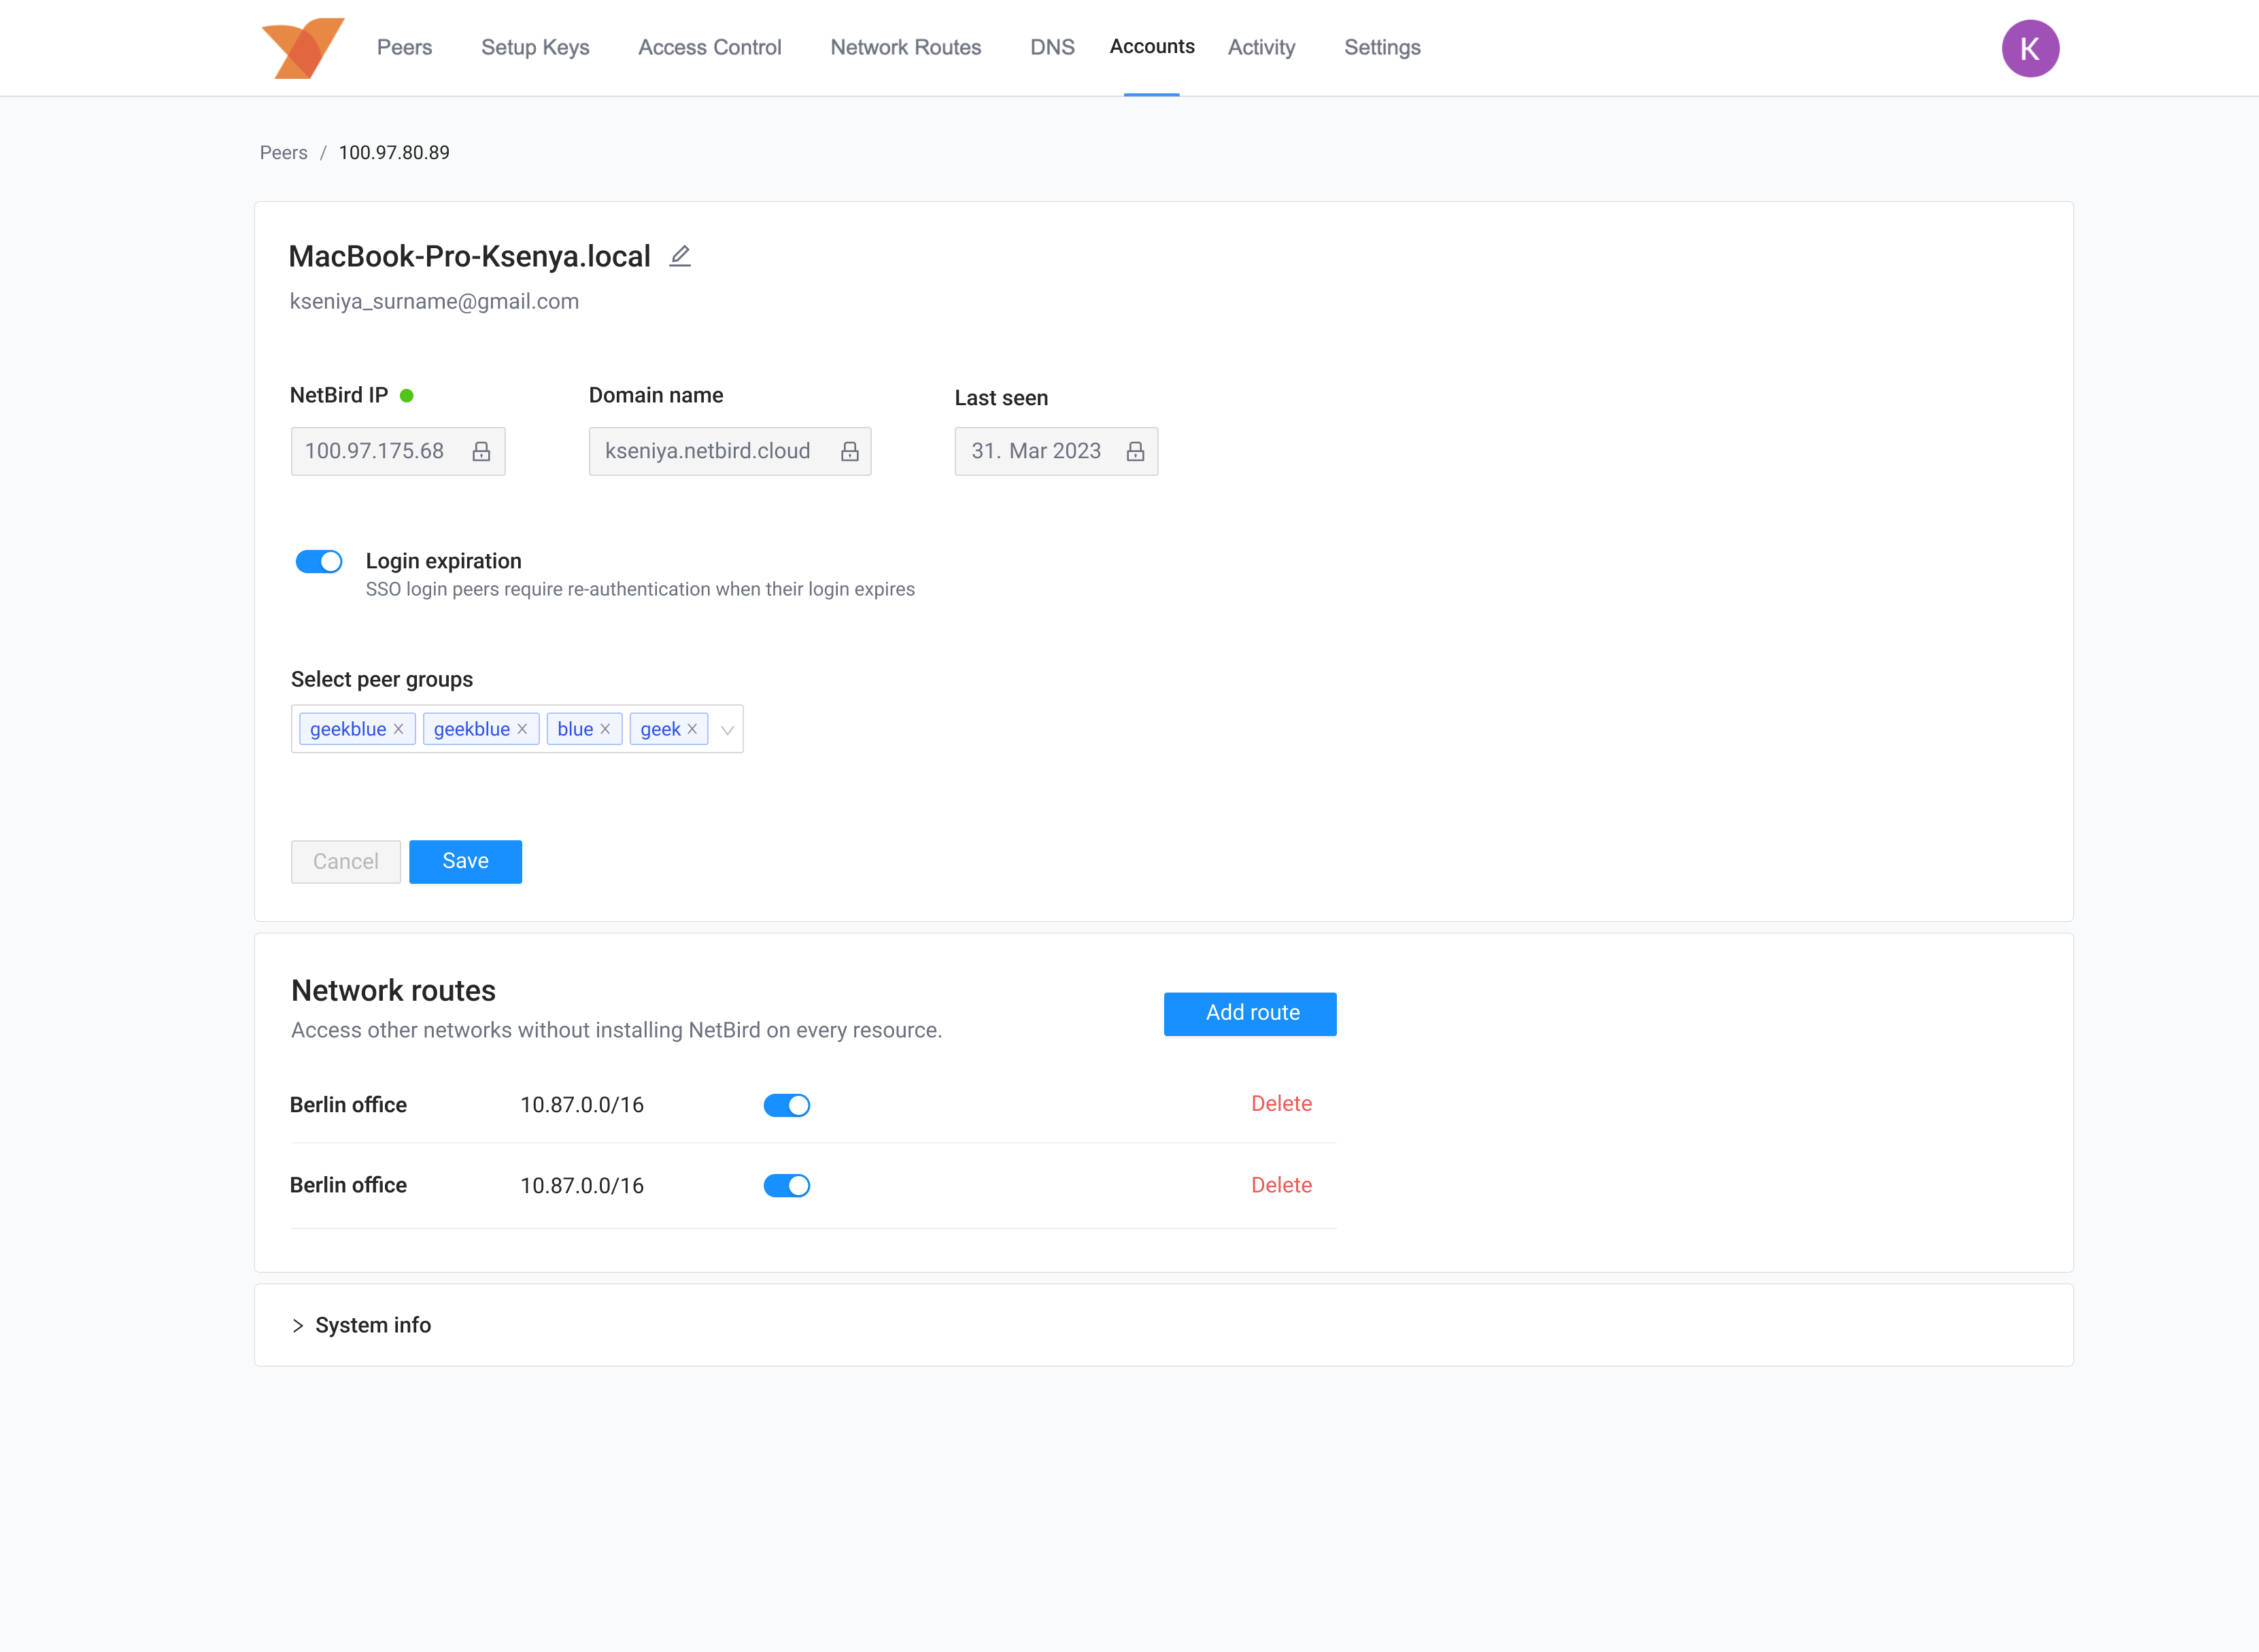Delete the first Berlin office route
The image size is (2259, 1652).
click(1281, 1104)
